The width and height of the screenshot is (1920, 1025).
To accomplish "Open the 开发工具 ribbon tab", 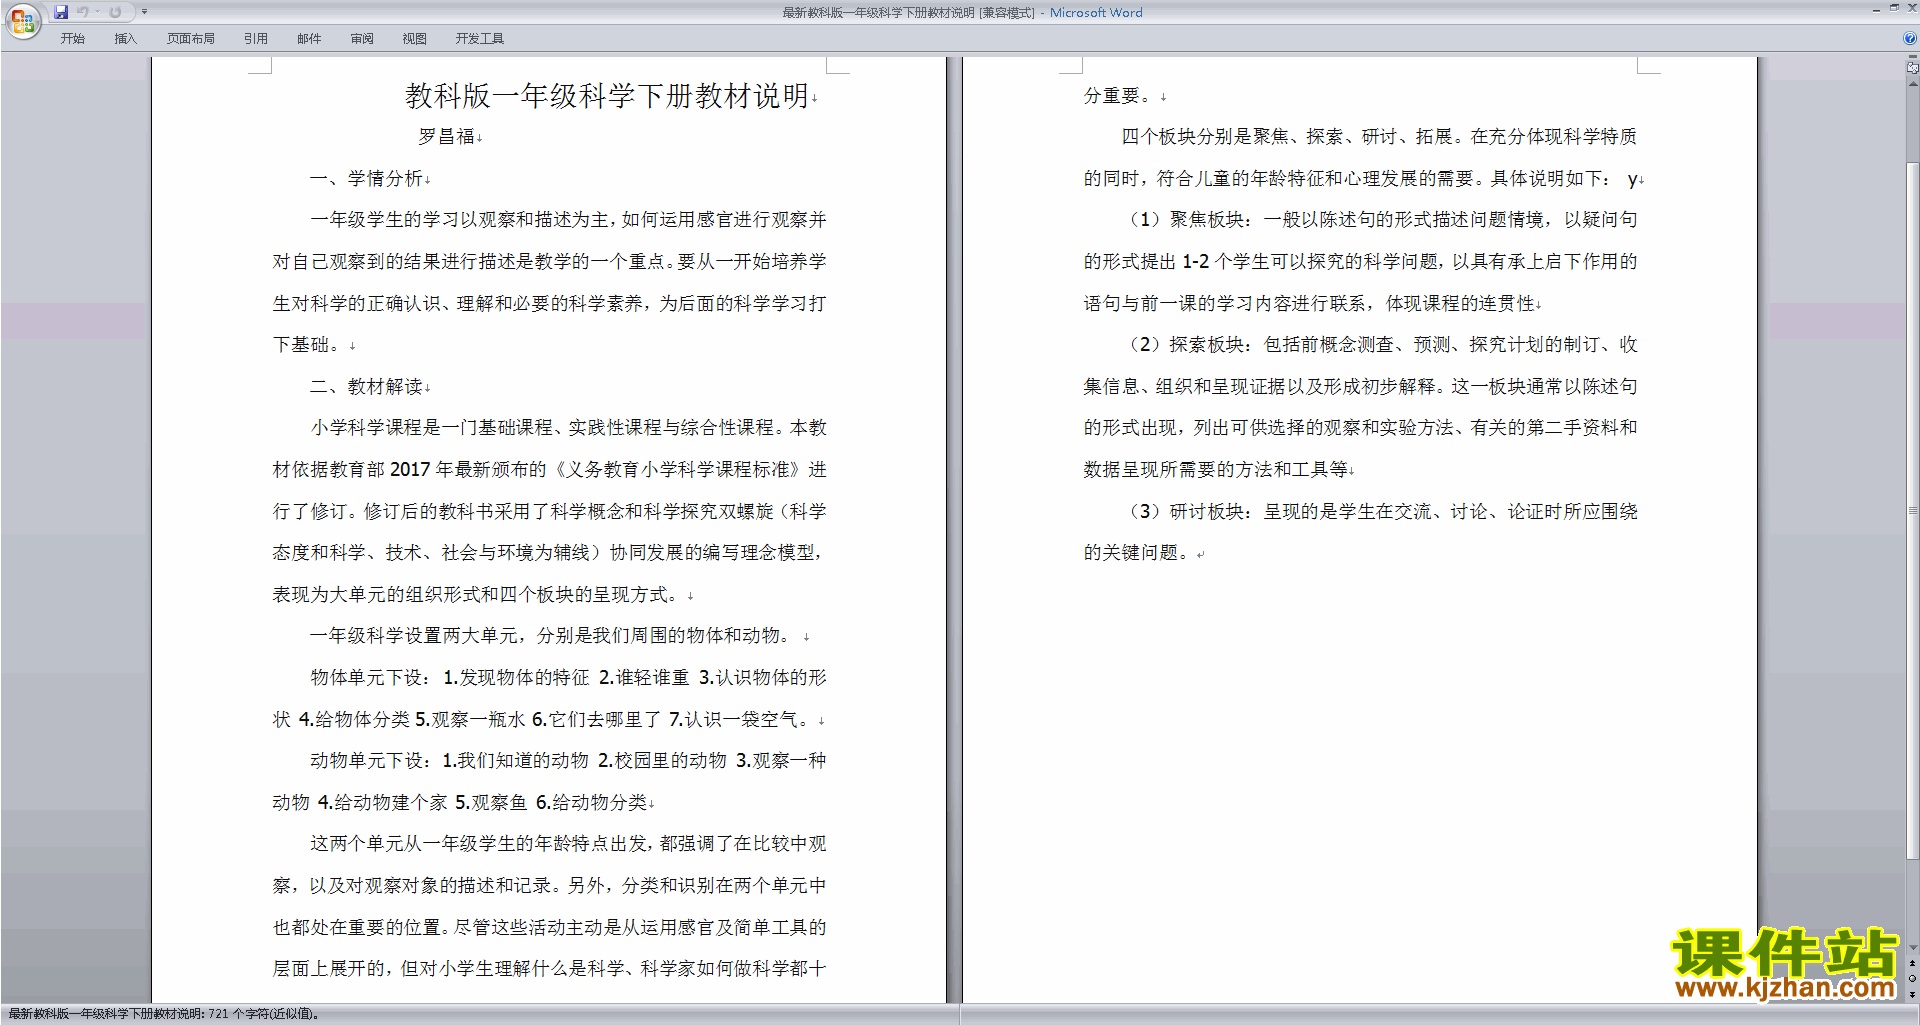I will [x=480, y=39].
